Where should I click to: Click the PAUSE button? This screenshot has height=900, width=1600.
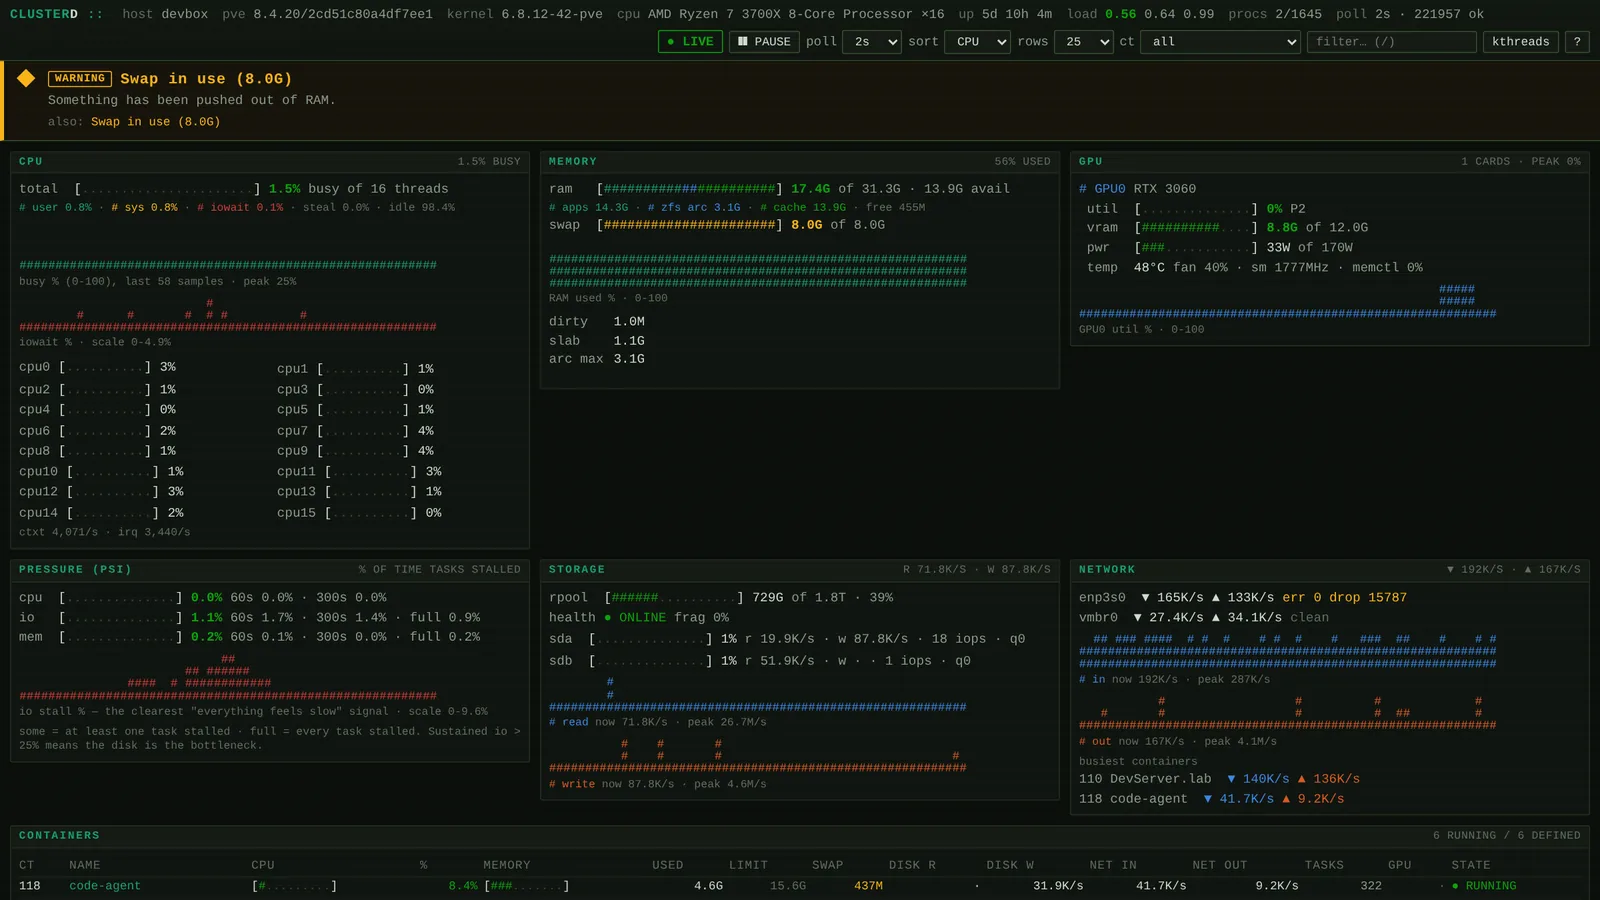764,42
